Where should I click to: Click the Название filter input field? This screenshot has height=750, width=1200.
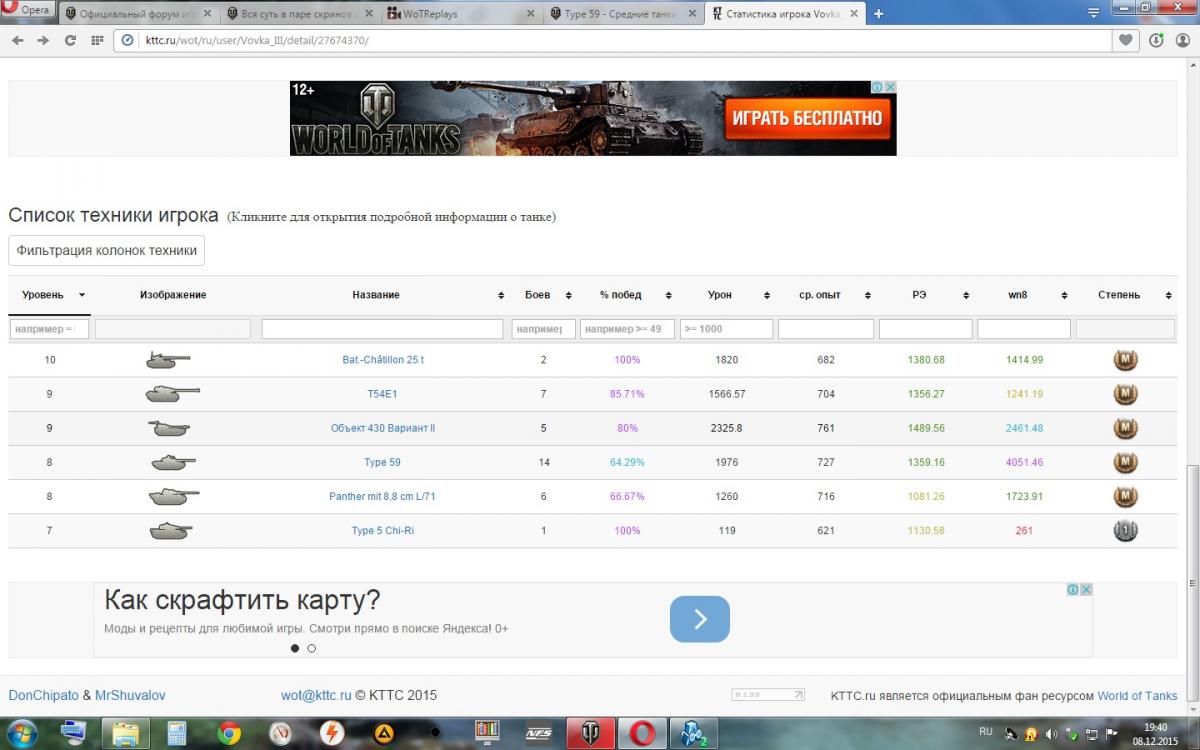pyautogui.click(x=382, y=329)
